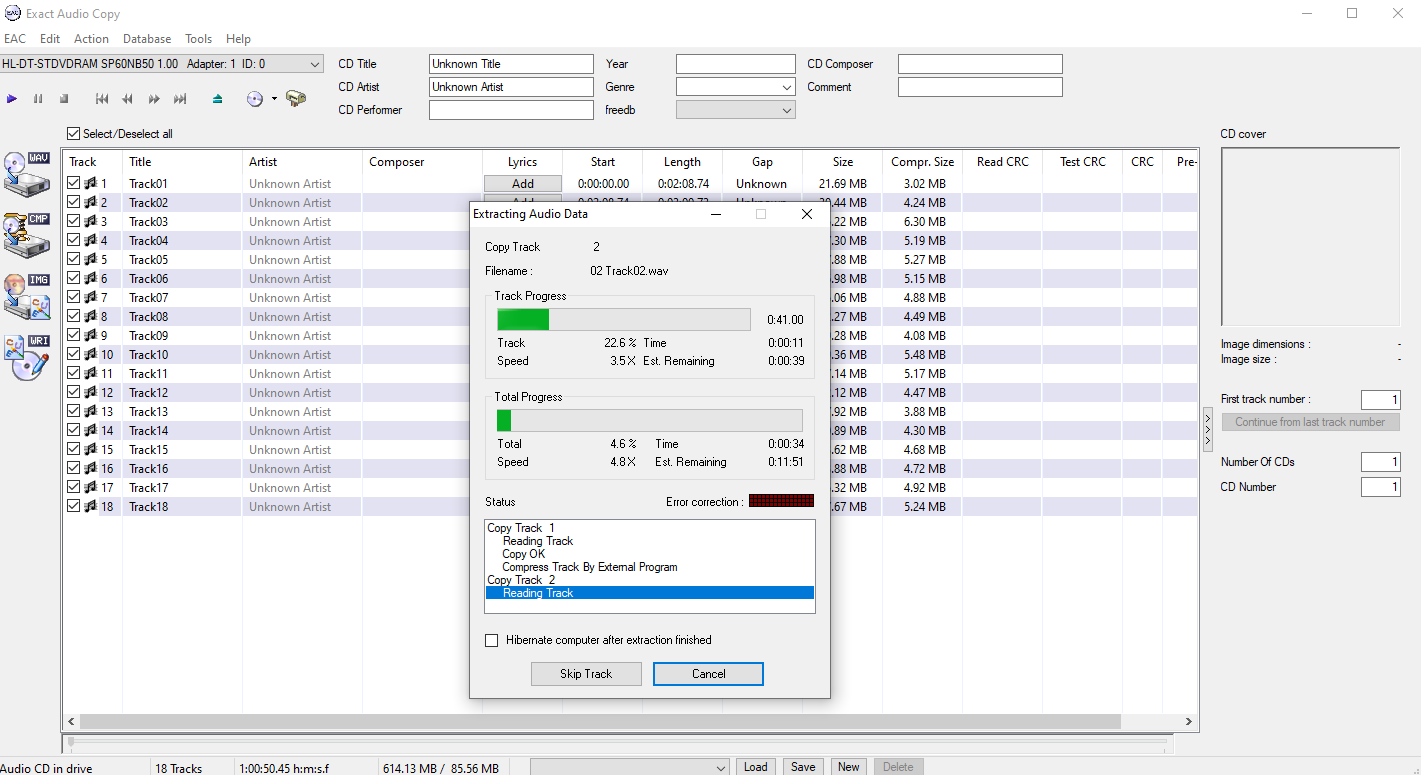Click the Play button in playback toolbar
Screen dimensions: 1421x775
[x=12, y=99]
